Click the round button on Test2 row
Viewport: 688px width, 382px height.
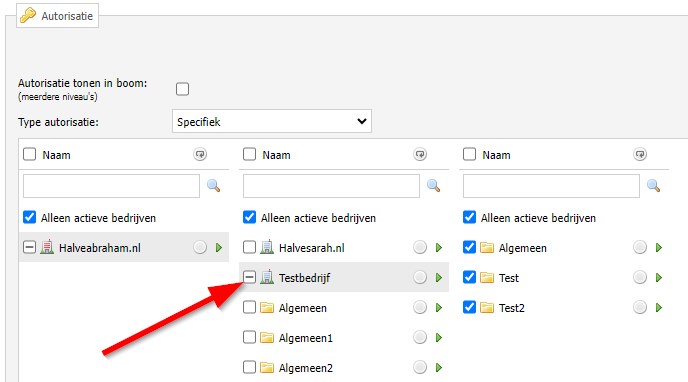(640, 307)
